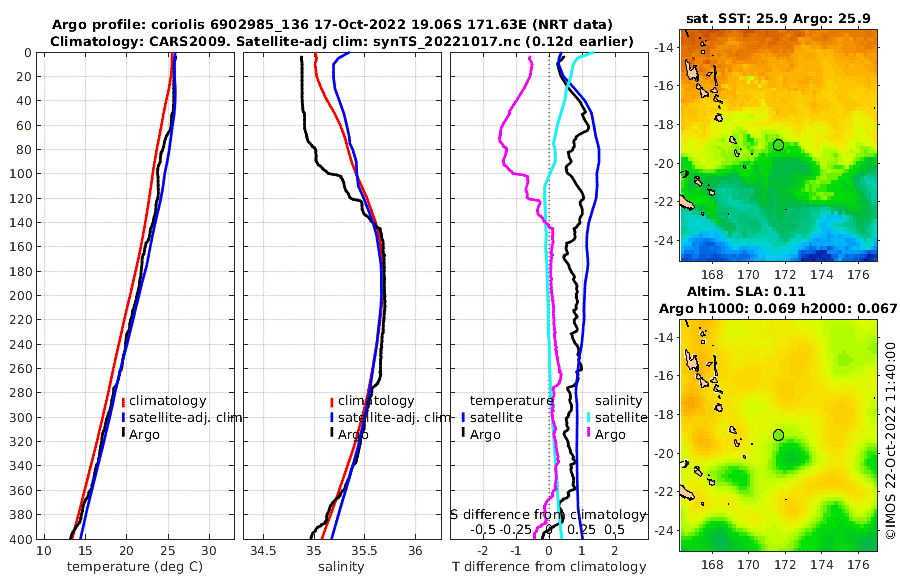The height and width of the screenshot is (580, 900).
Task: Click magenta salinity Argo legend marker
Action: [589, 434]
